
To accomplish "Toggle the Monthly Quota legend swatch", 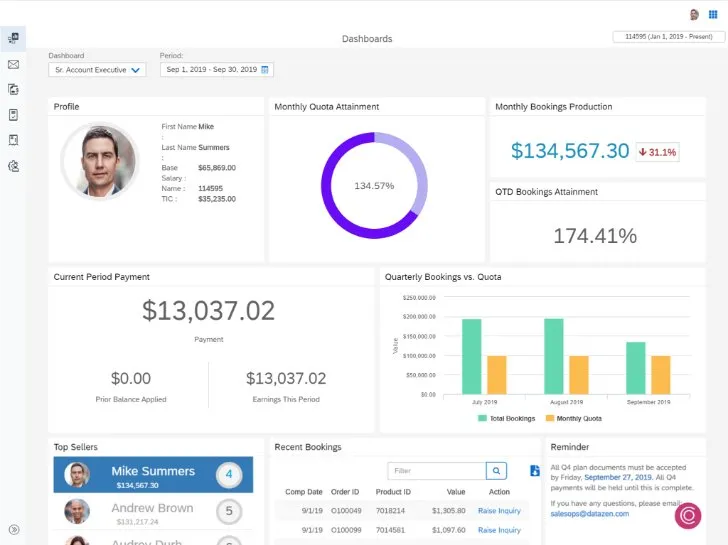I will pos(548,418).
